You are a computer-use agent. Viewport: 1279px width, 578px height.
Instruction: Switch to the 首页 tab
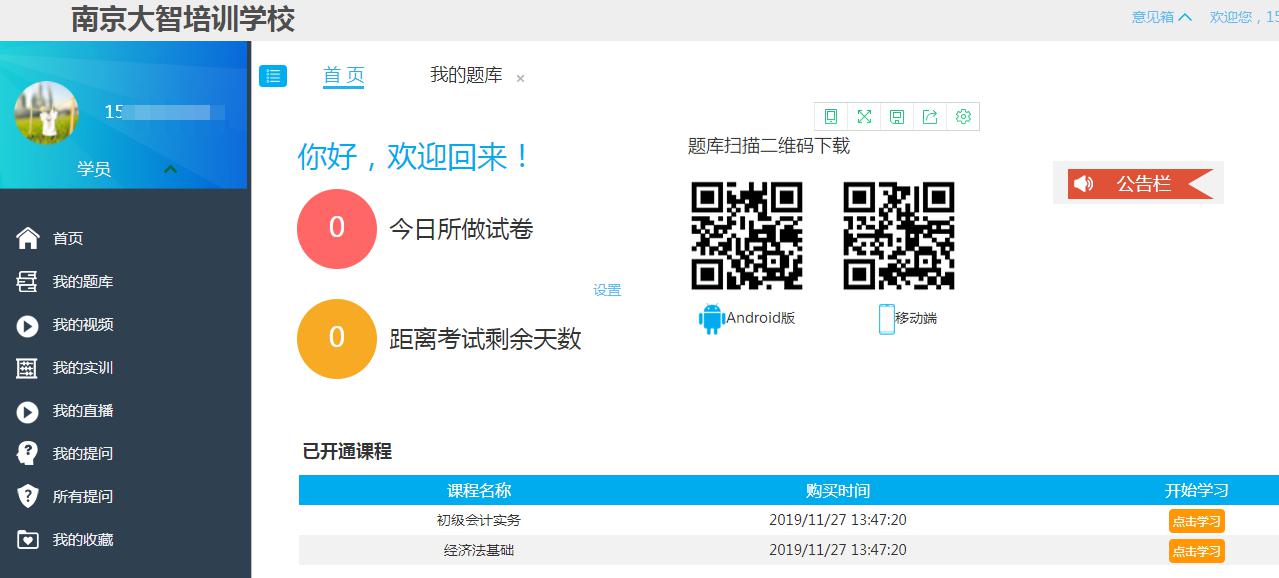pos(343,75)
